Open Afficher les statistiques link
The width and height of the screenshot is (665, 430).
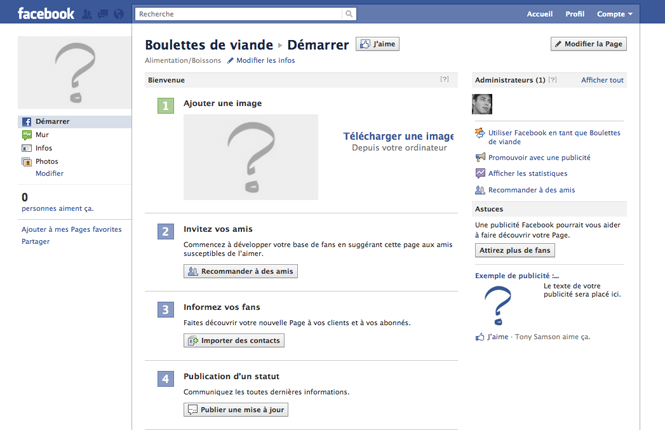pyautogui.click(x=528, y=173)
